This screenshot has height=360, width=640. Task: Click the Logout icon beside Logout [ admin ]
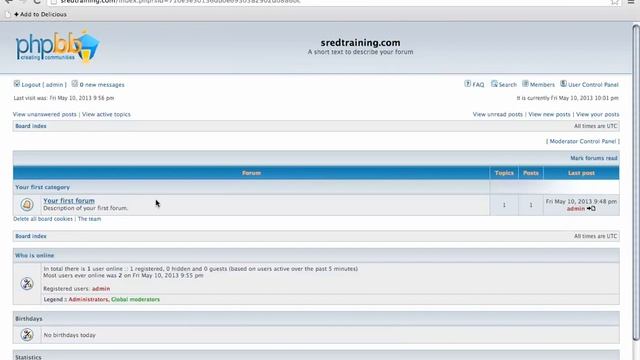coord(17,84)
